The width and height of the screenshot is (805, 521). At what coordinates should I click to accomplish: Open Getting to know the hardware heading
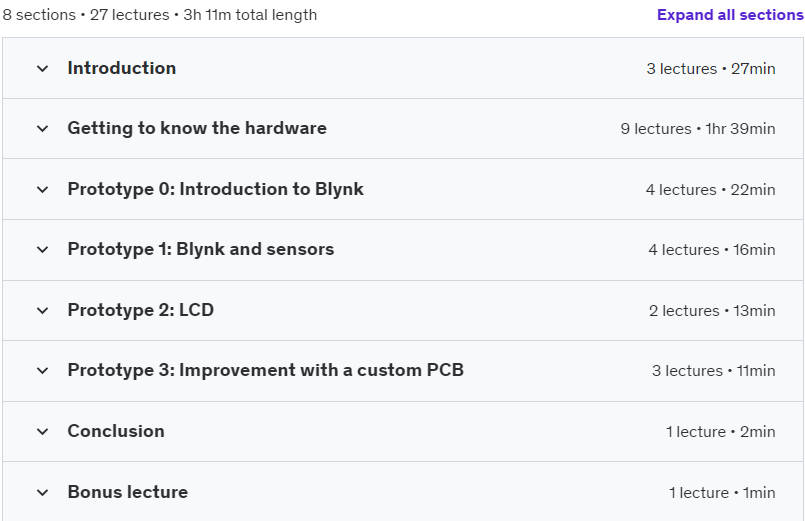(197, 128)
